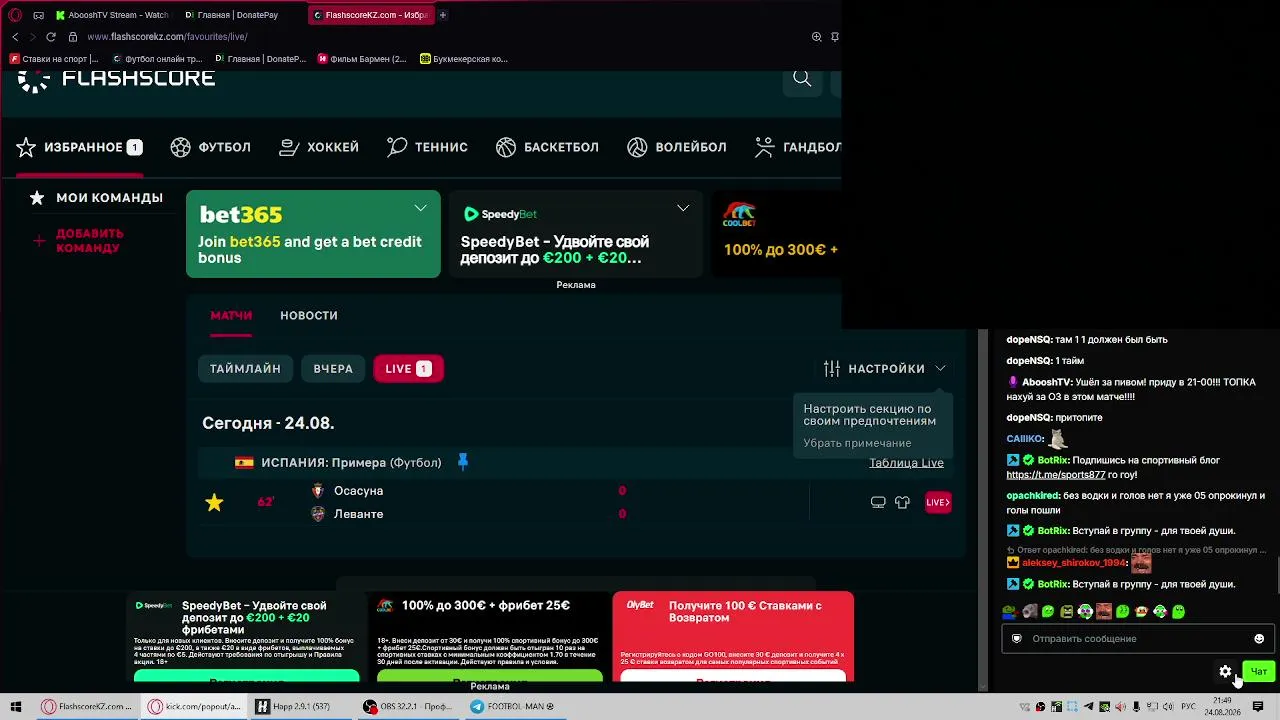Open chat settings gear icon
The image size is (1280, 720).
1225,671
